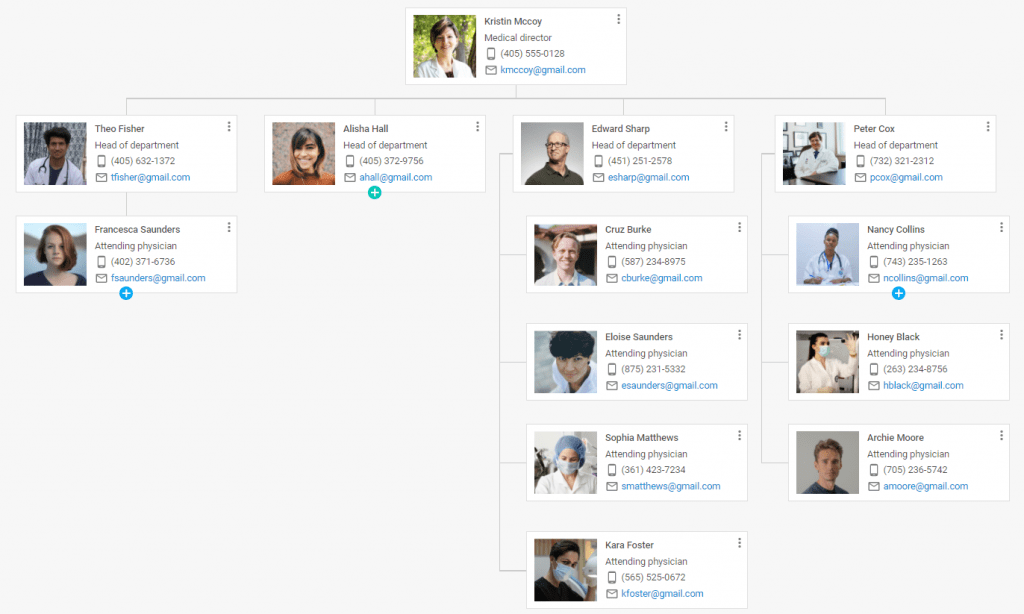This screenshot has width=1024, height=614.
Task: Expand hidden subordinates under Alisha Hall
Action: point(375,192)
